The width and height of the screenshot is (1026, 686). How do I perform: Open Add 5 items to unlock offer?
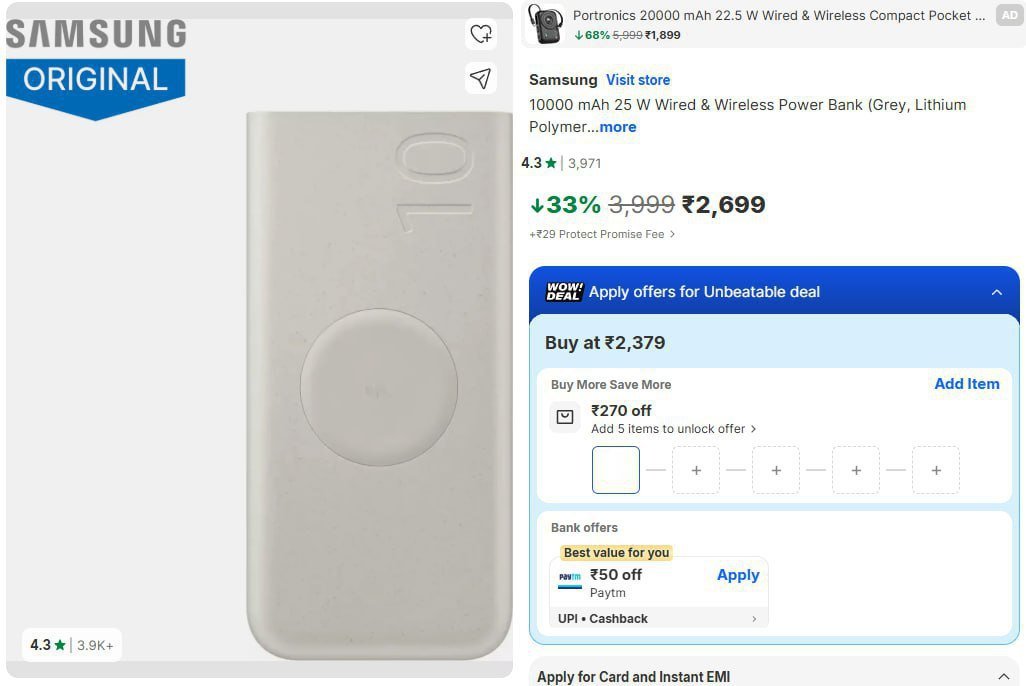[x=673, y=429]
